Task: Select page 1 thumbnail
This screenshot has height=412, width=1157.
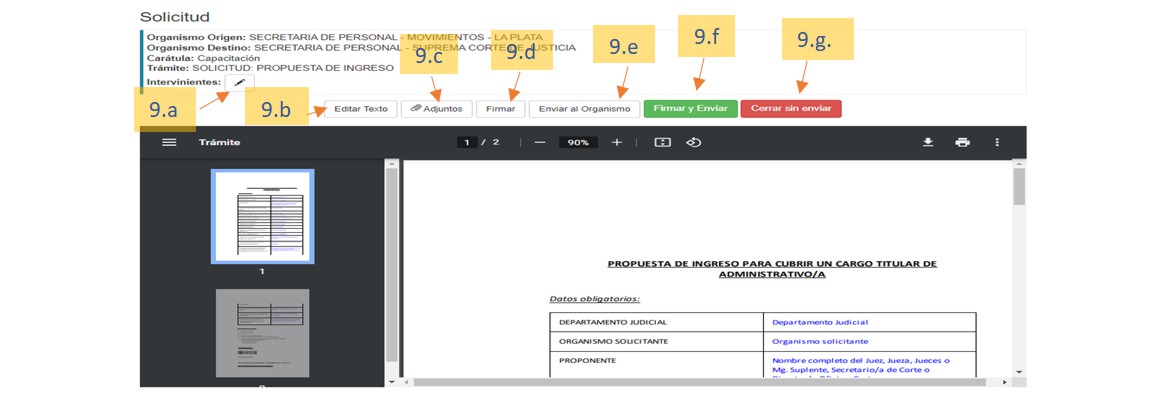Action: pyautogui.click(x=262, y=216)
